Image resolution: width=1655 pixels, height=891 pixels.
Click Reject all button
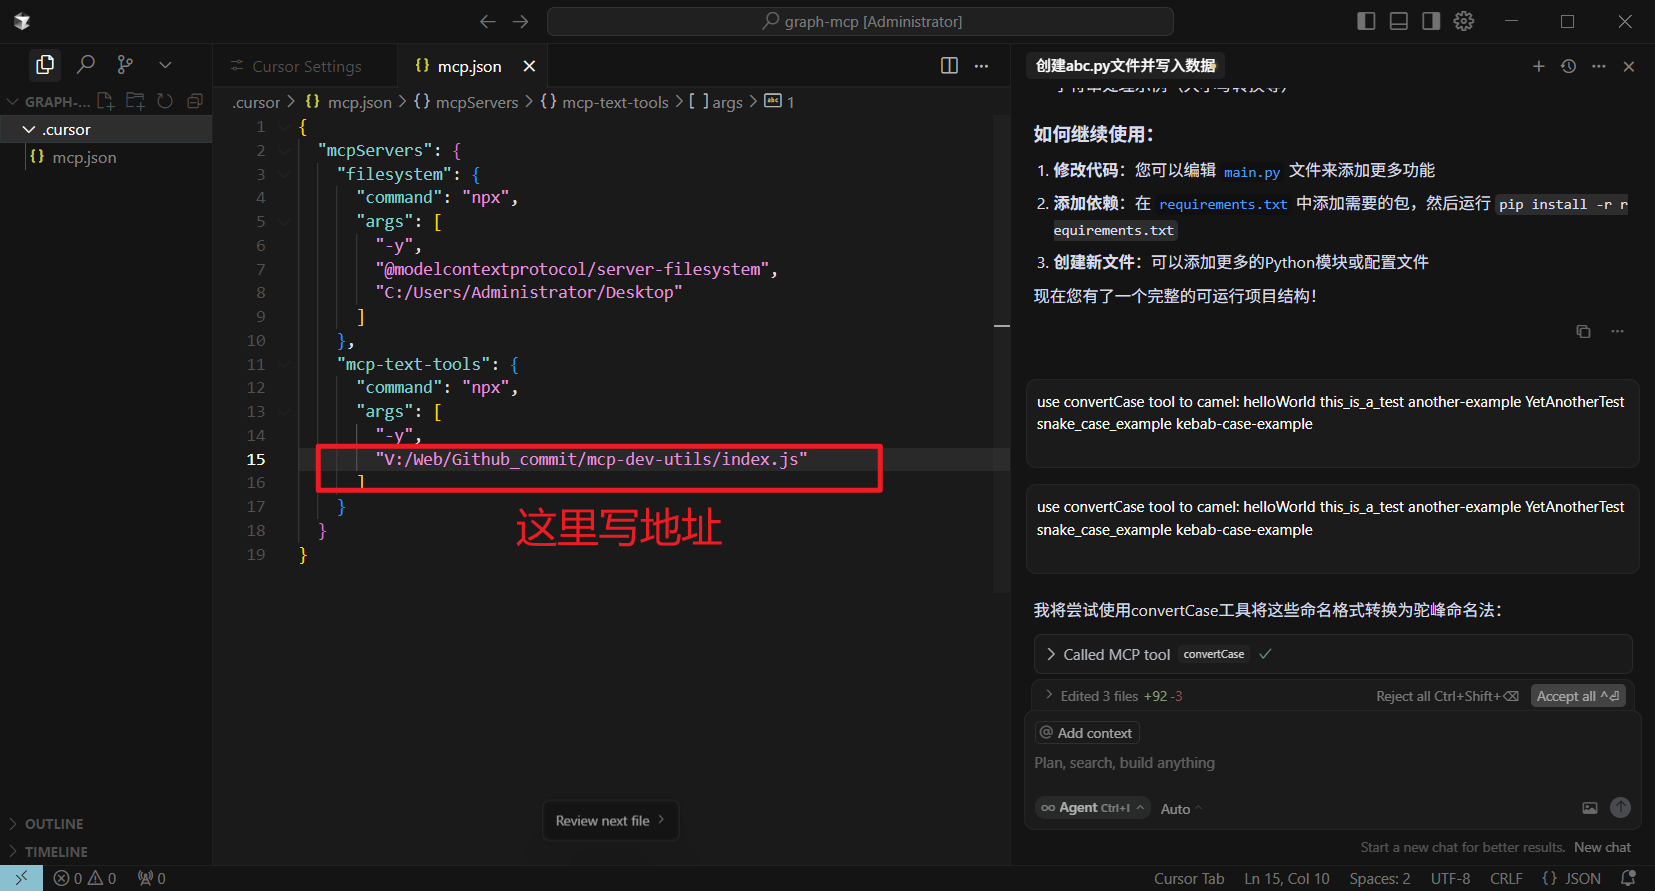(1447, 696)
